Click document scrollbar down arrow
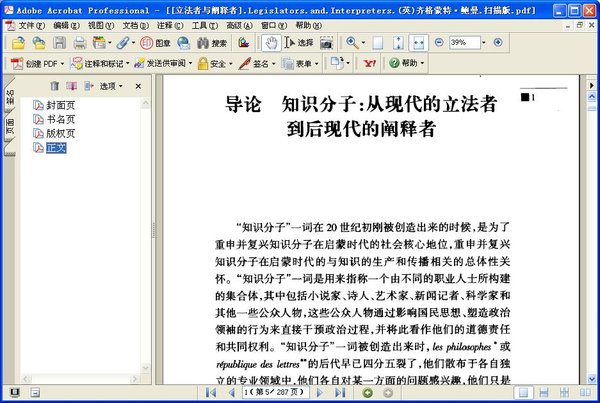This screenshot has width=600, height=403. (592, 379)
